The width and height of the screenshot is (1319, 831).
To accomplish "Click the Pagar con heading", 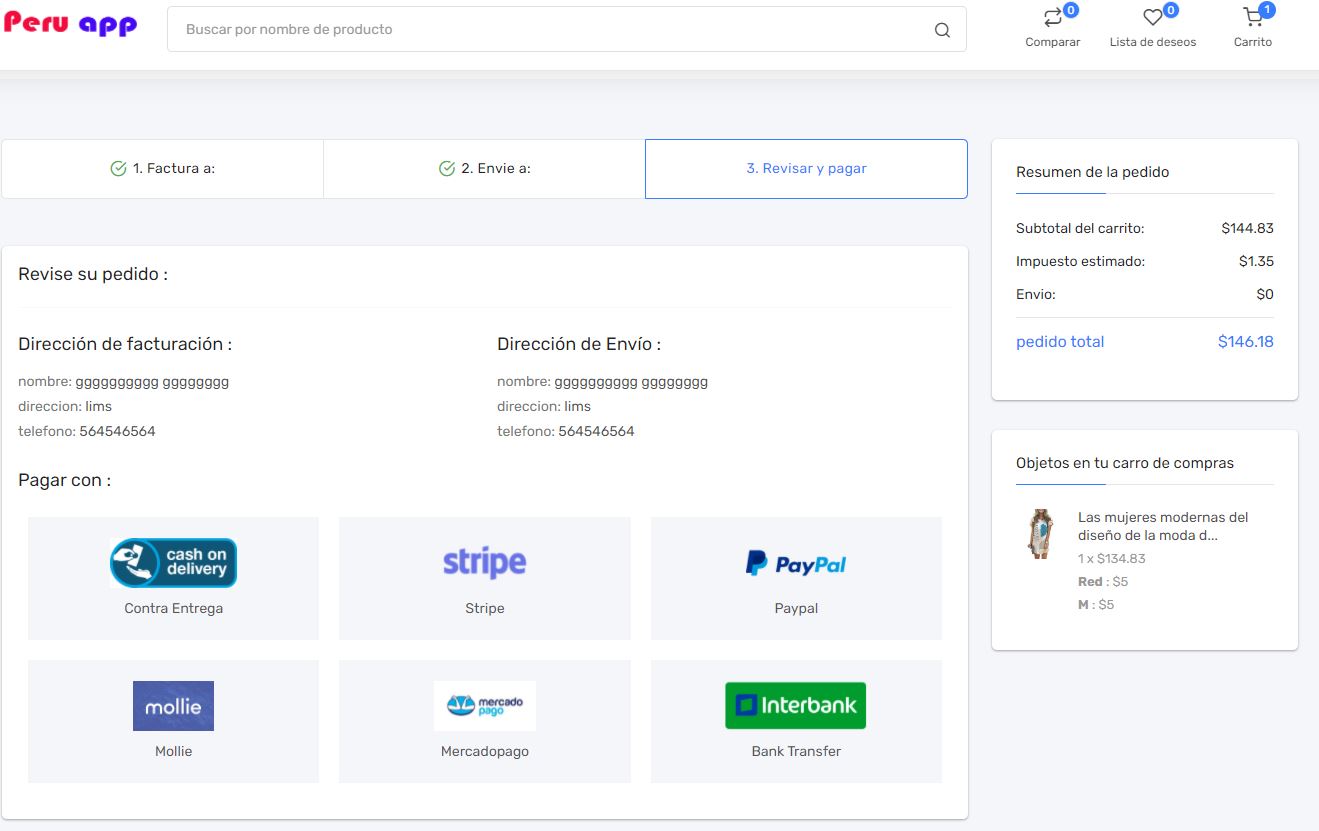I will click(x=65, y=480).
